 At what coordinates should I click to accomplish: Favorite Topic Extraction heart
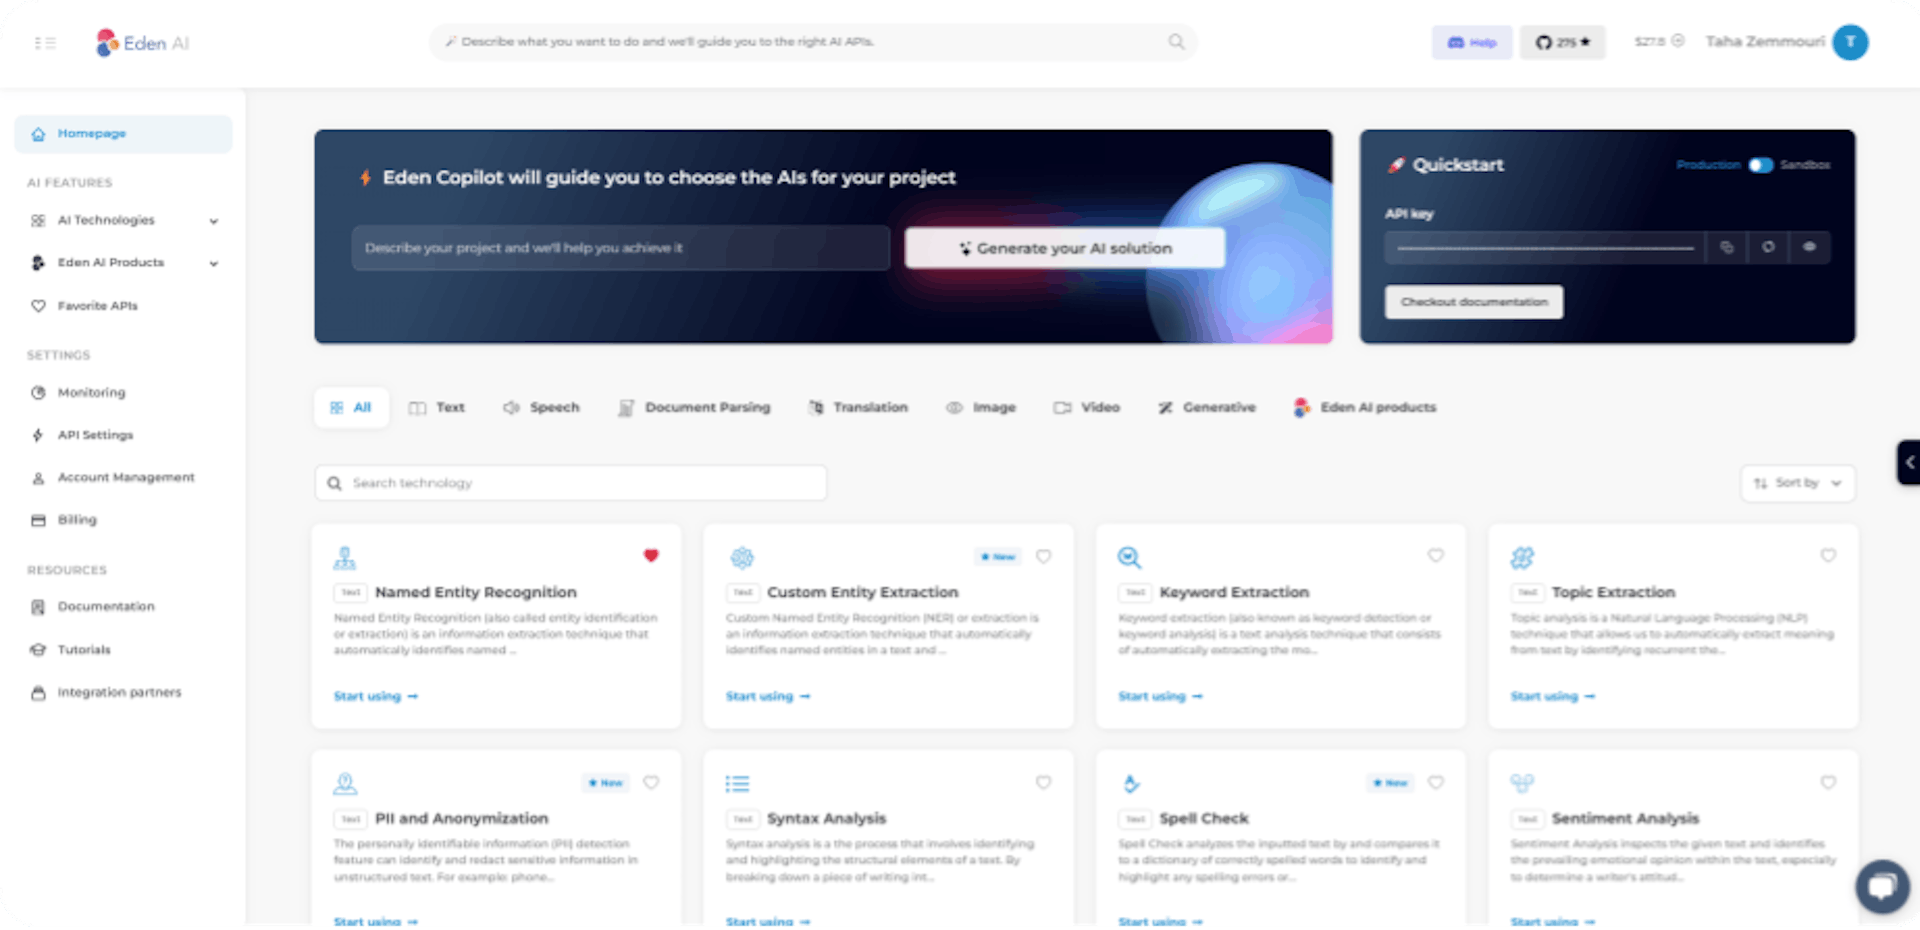tap(1828, 556)
